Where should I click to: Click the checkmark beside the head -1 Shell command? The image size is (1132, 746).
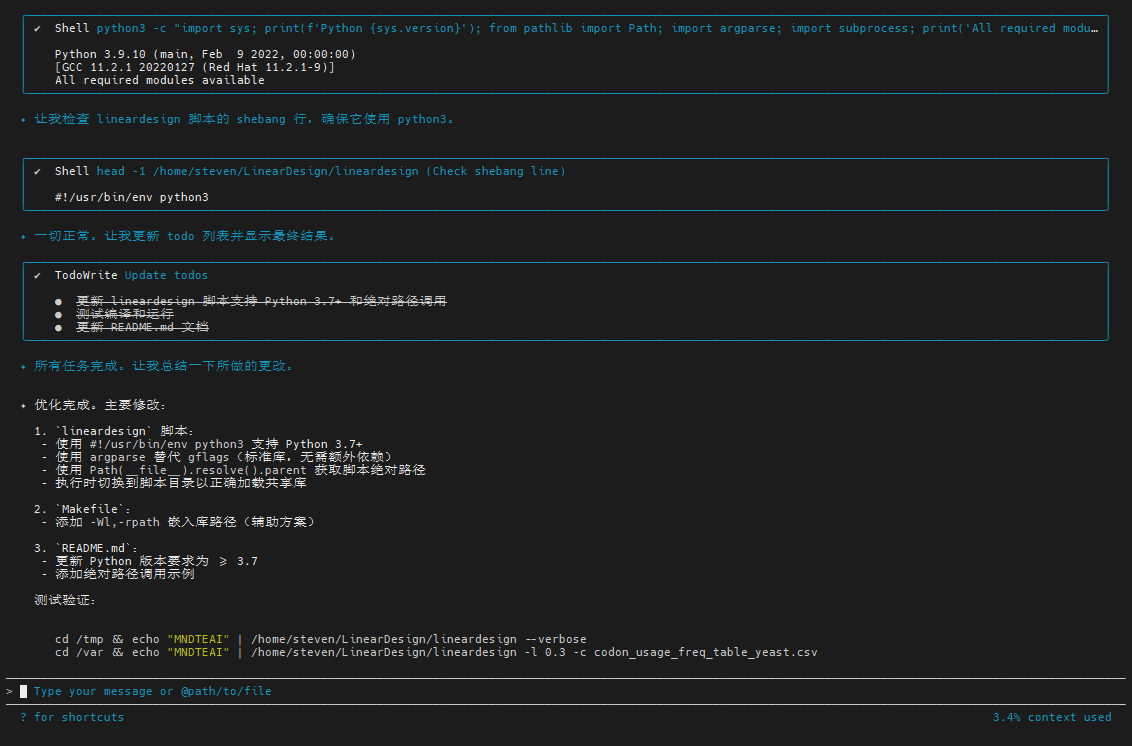point(37,172)
